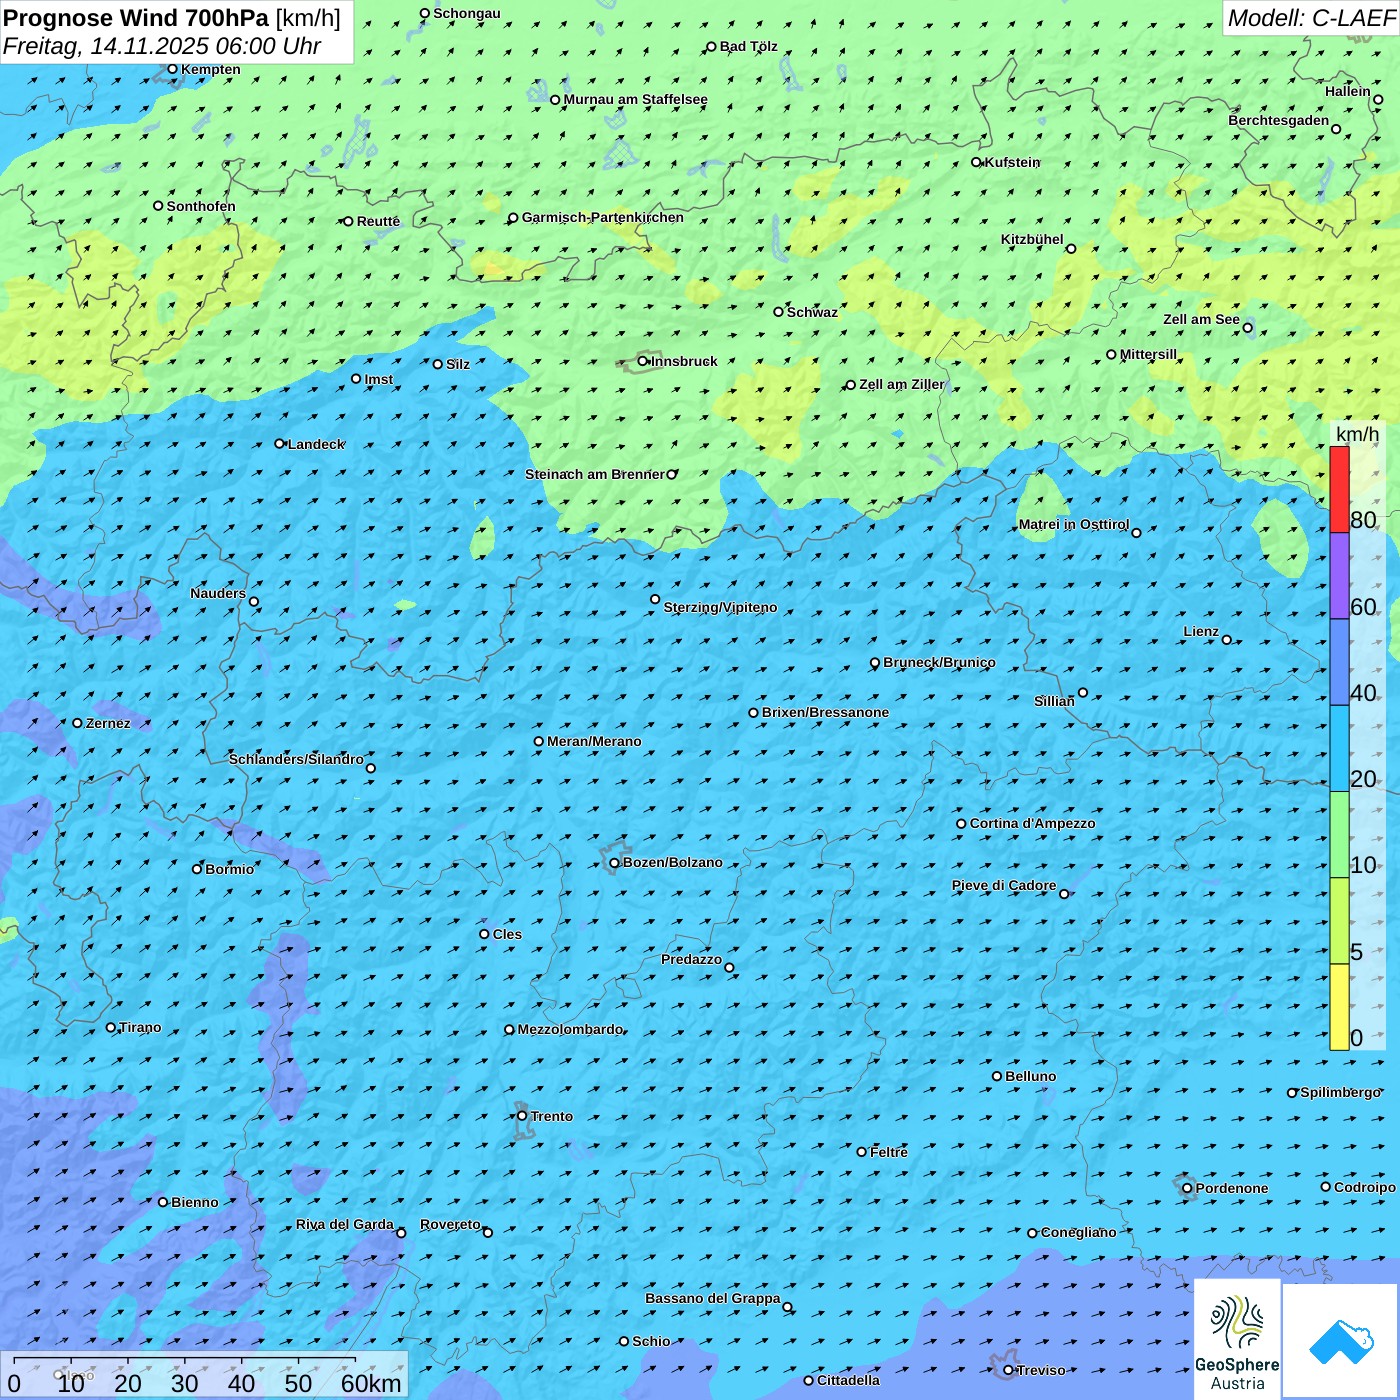Click the "Bassano del Grappa" label
This screenshot has width=1400, height=1400.
point(713,1298)
